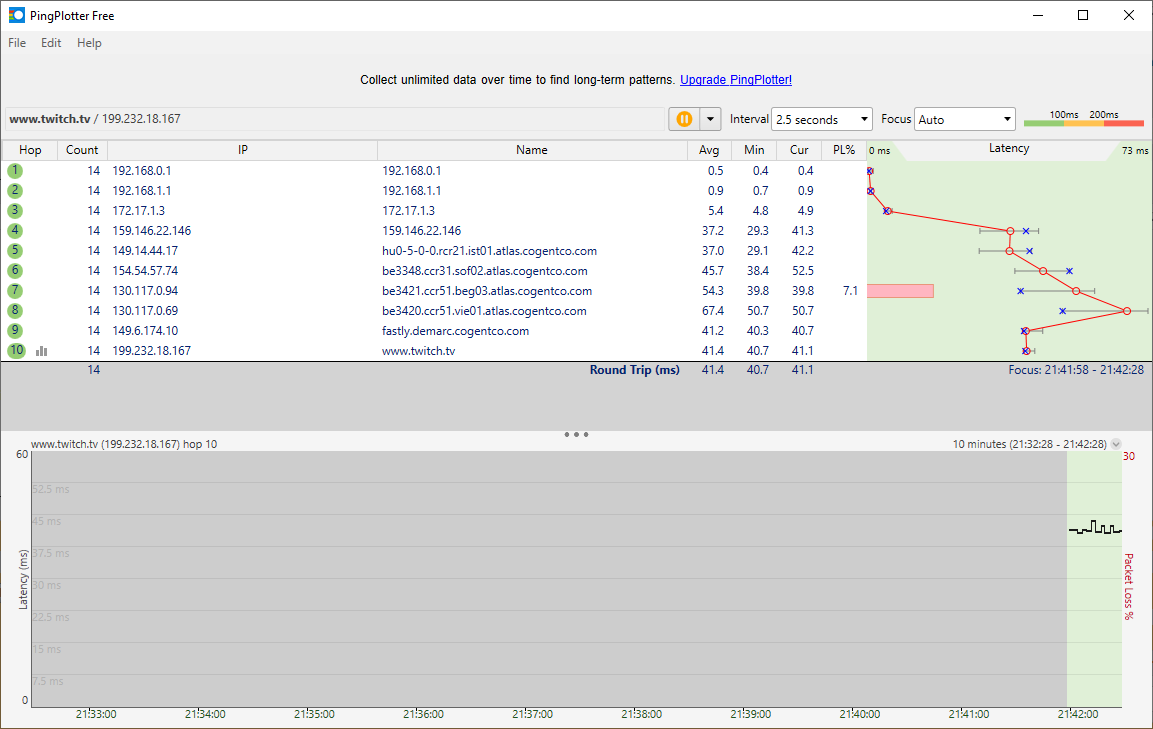The height and width of the screenshot is (729, 1153).
Task: Click the Min column header
Action: [754, 150]
